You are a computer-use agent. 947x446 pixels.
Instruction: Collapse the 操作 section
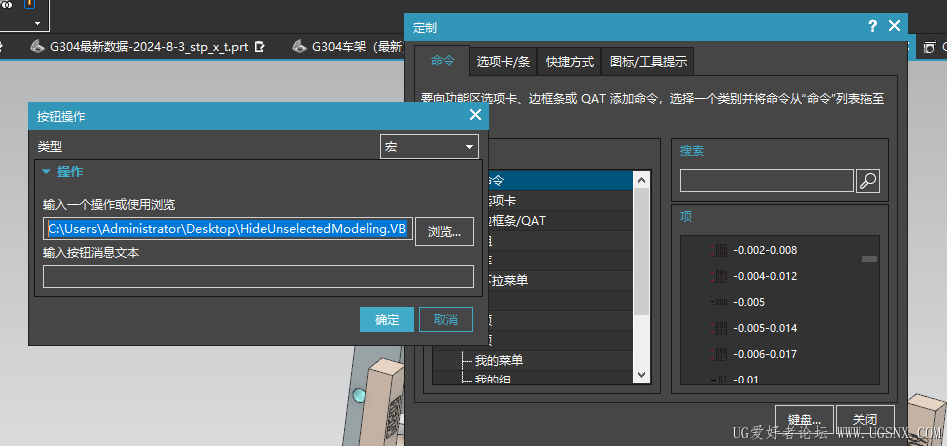coord(47,172)
